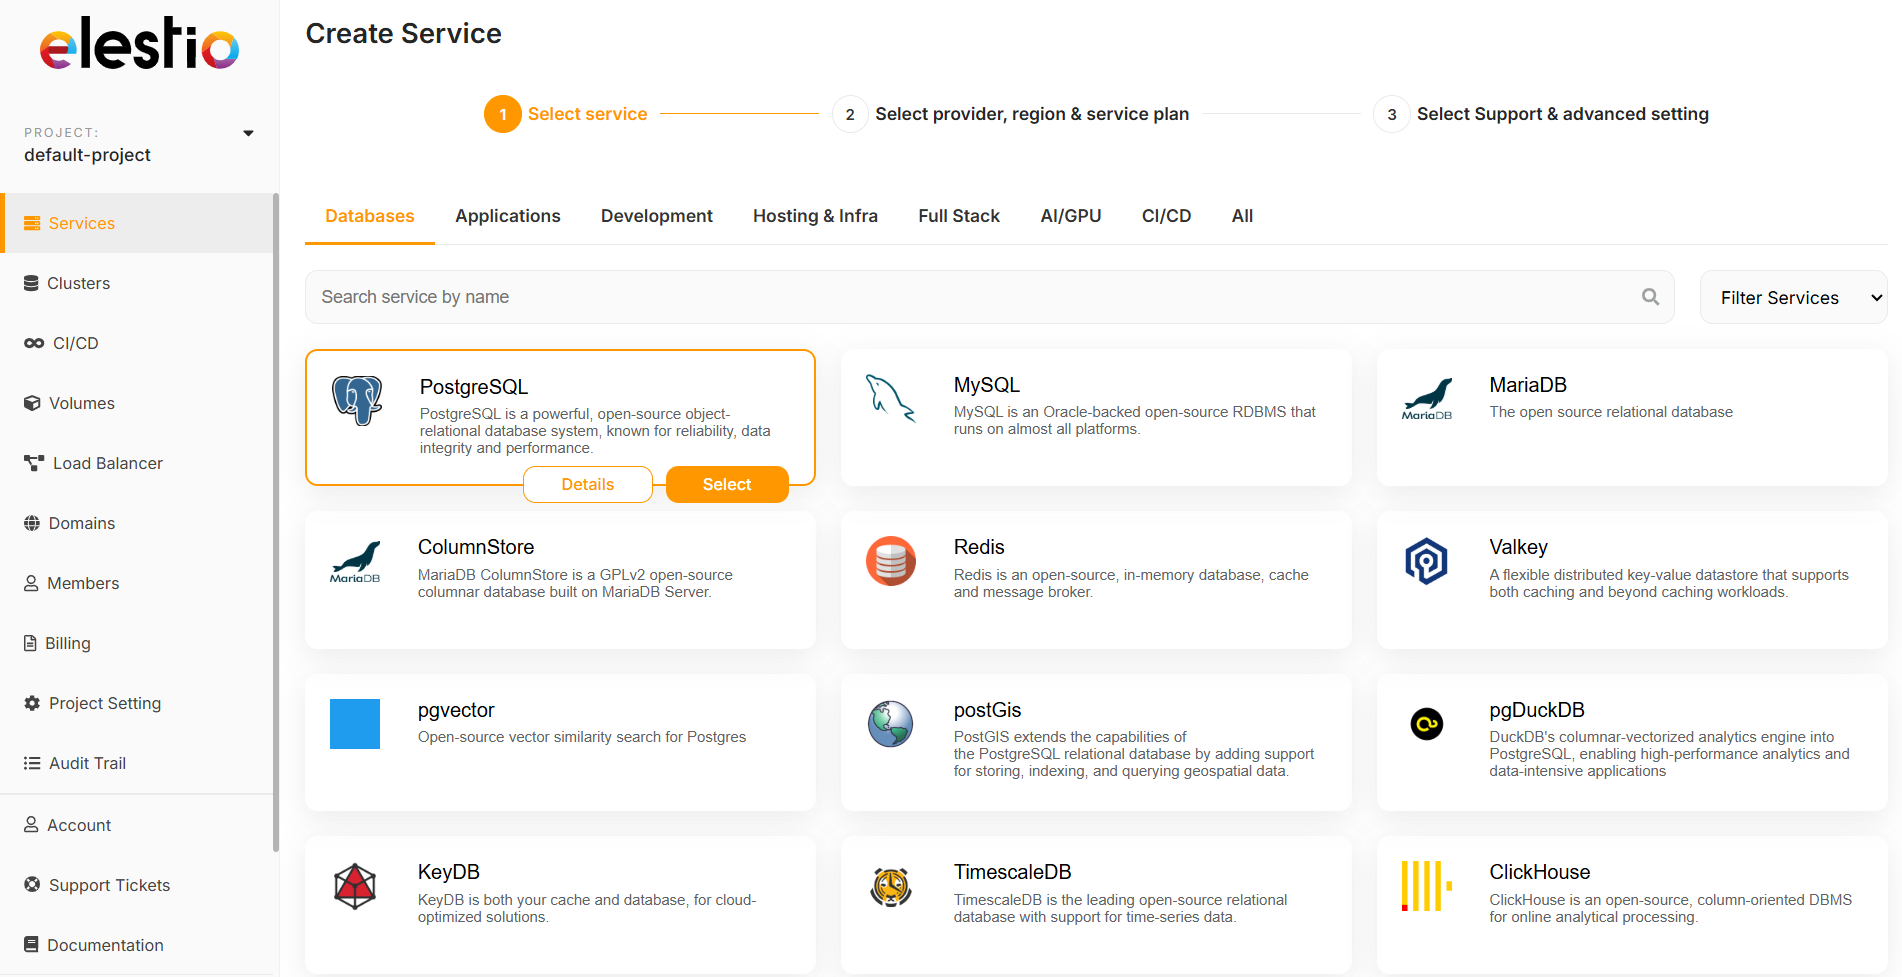1902x977 pixels.
Task: Click the Account user icon
Action: point(31,825)
